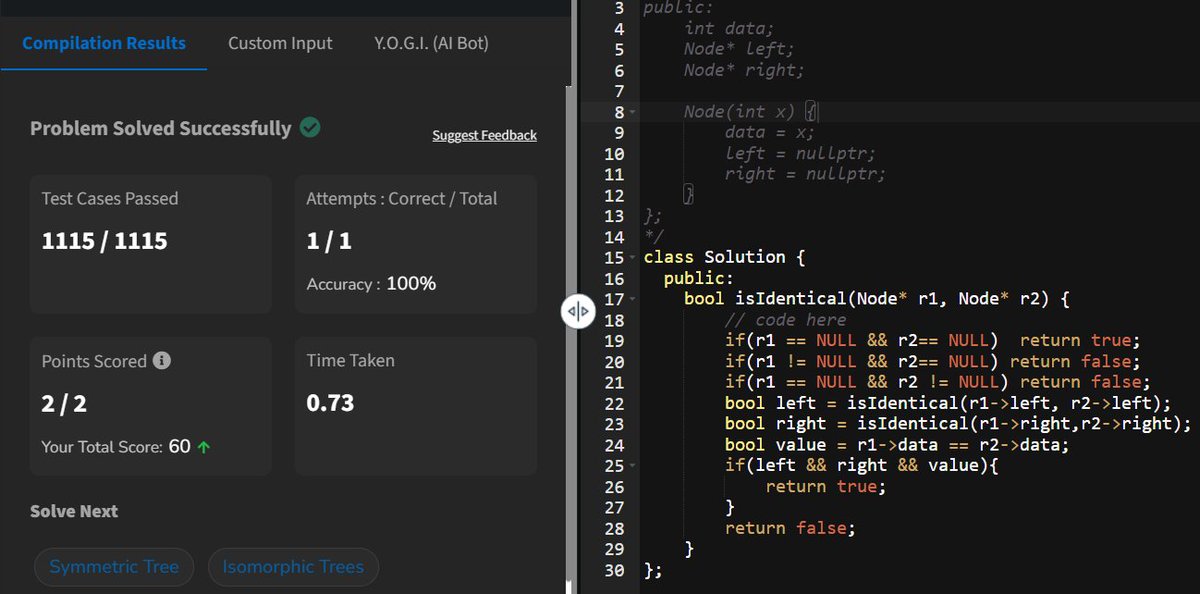Click the panel splitter handle icon
1200x594 pixels.
(578, 311)
